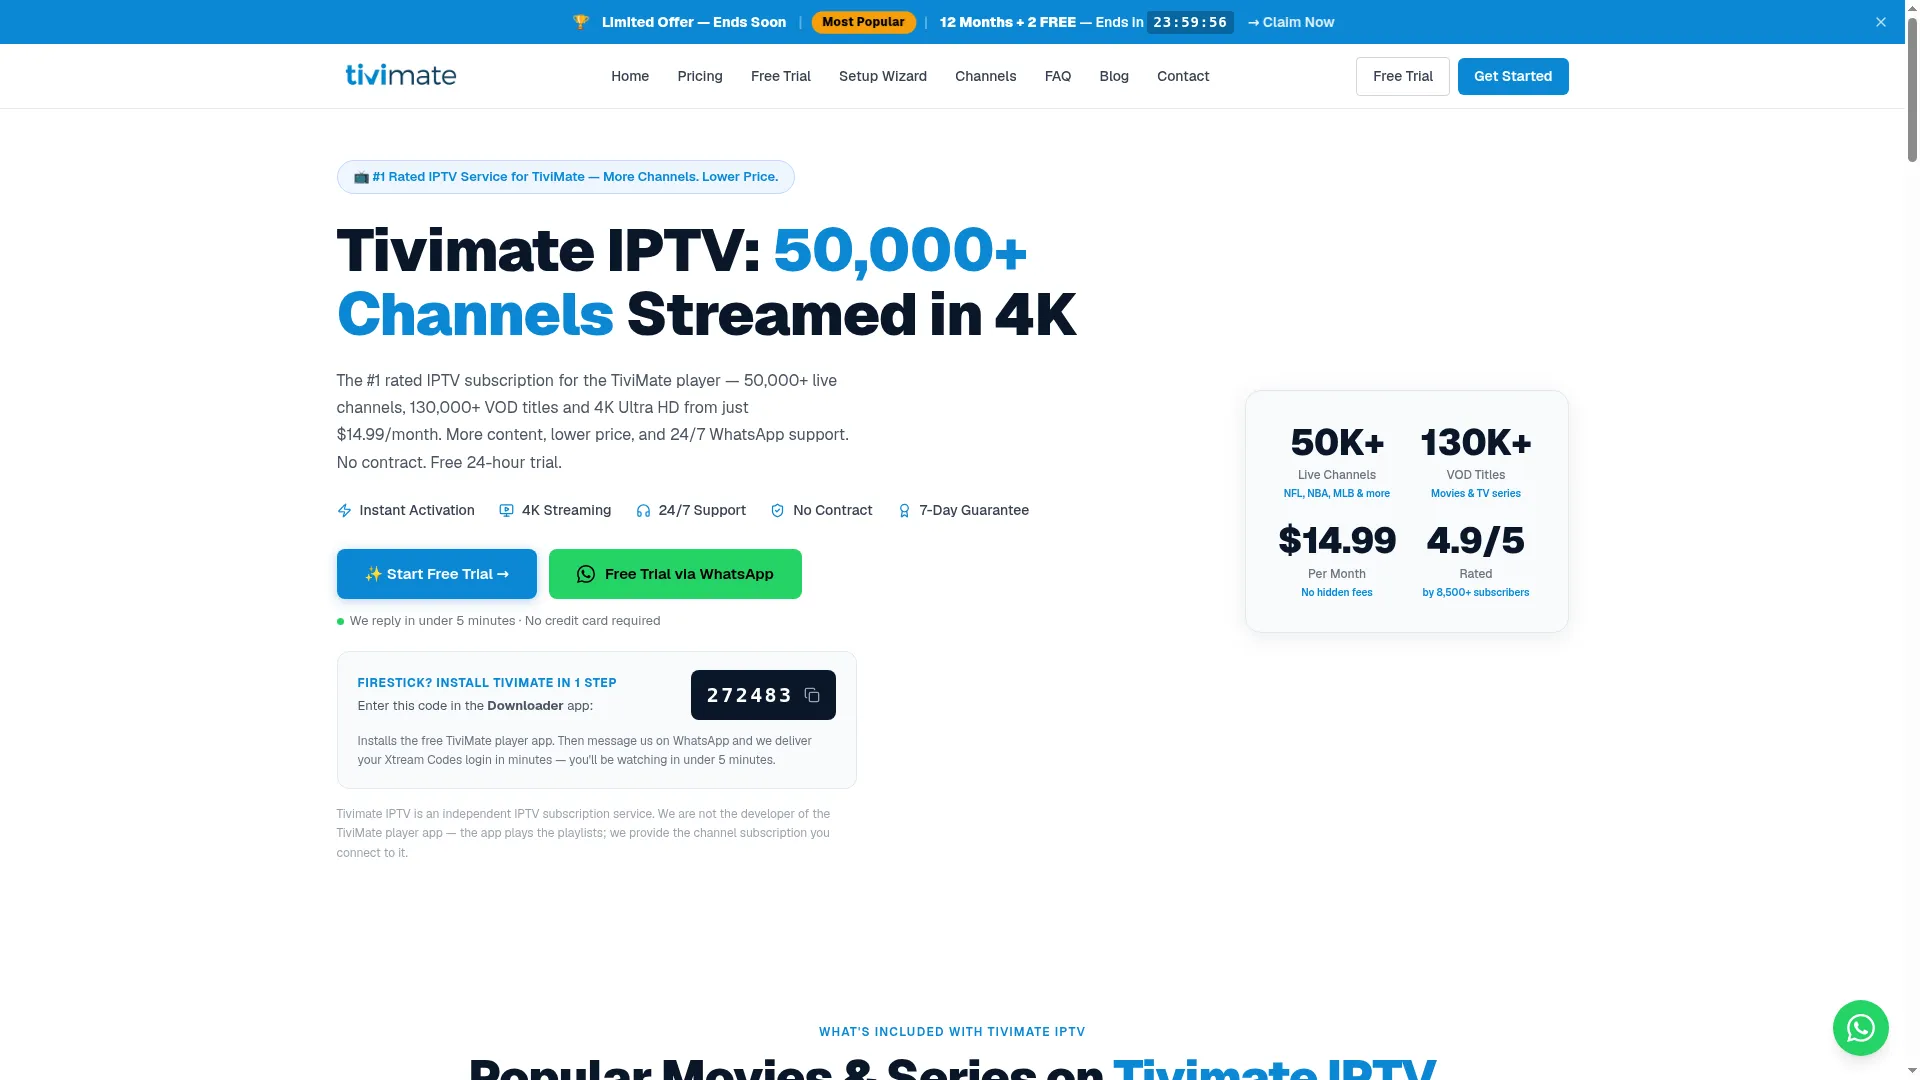The height and width of the screenshot is (1080, 1920).
Task: Click 'by 8,500+ subscribers' text
Action: pos(1476,593)
